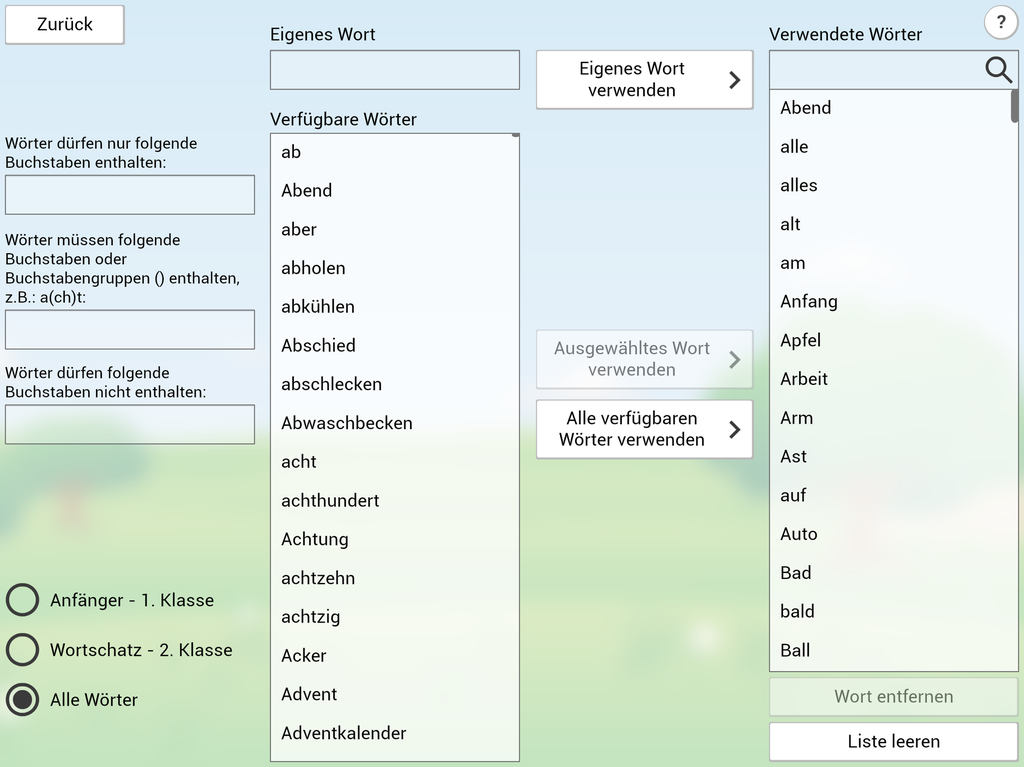Focus the Eigenes Wort text field
This screenshot has width=1024, height=767.
[394, 70]
